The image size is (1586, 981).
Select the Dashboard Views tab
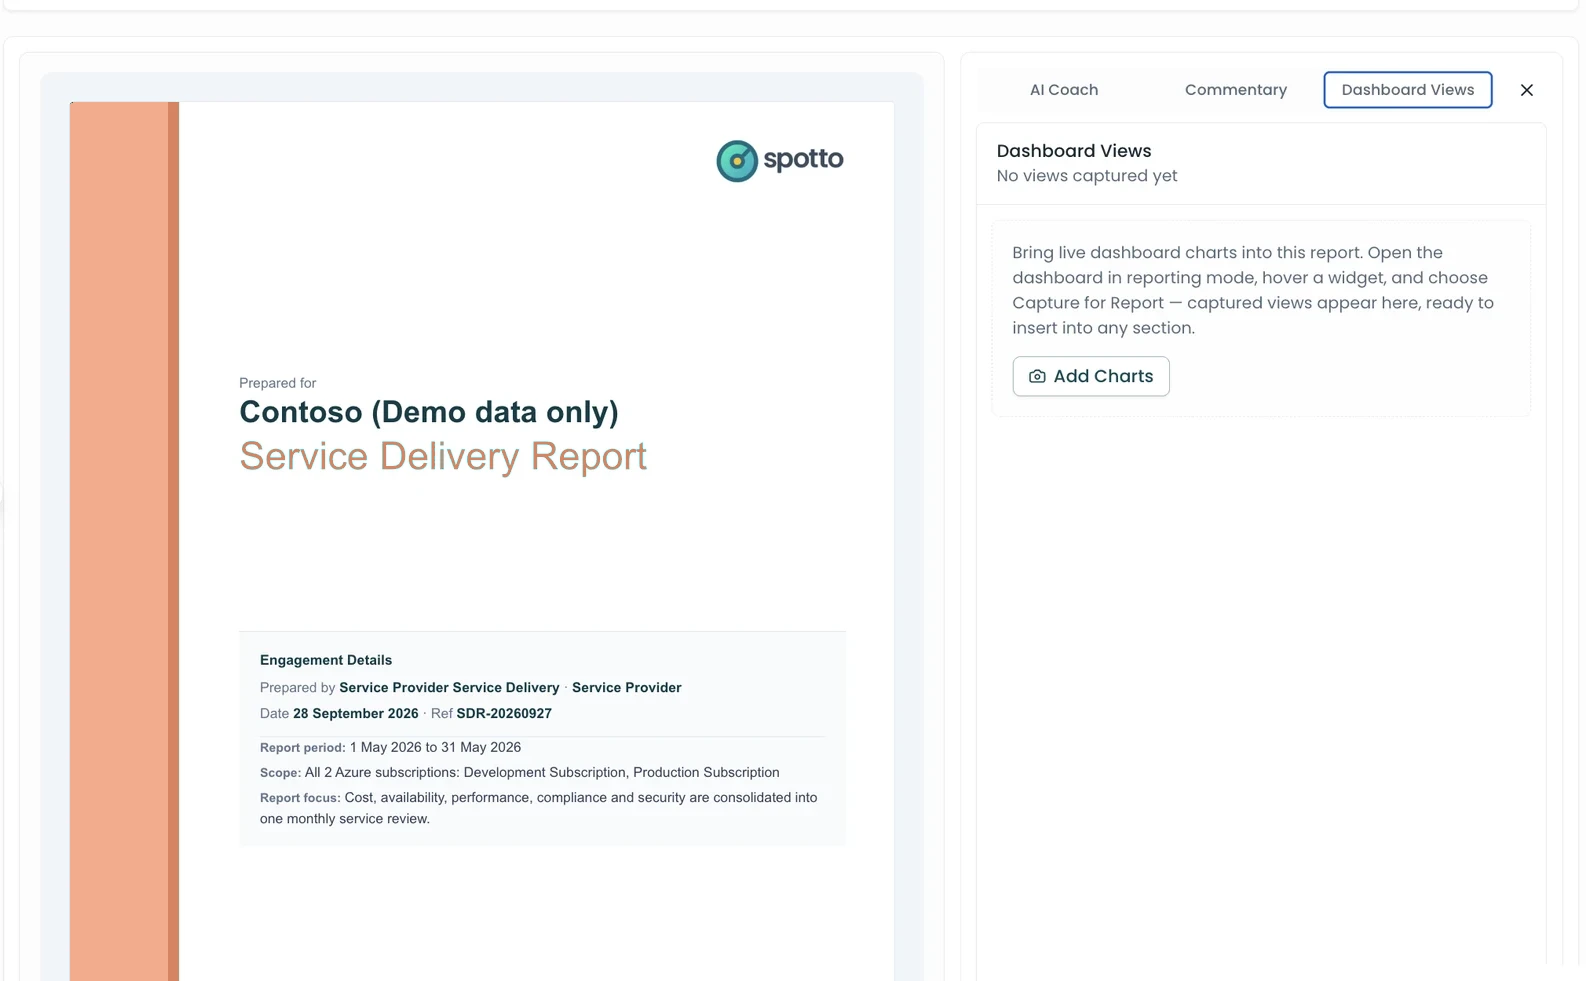point(1407,90)
